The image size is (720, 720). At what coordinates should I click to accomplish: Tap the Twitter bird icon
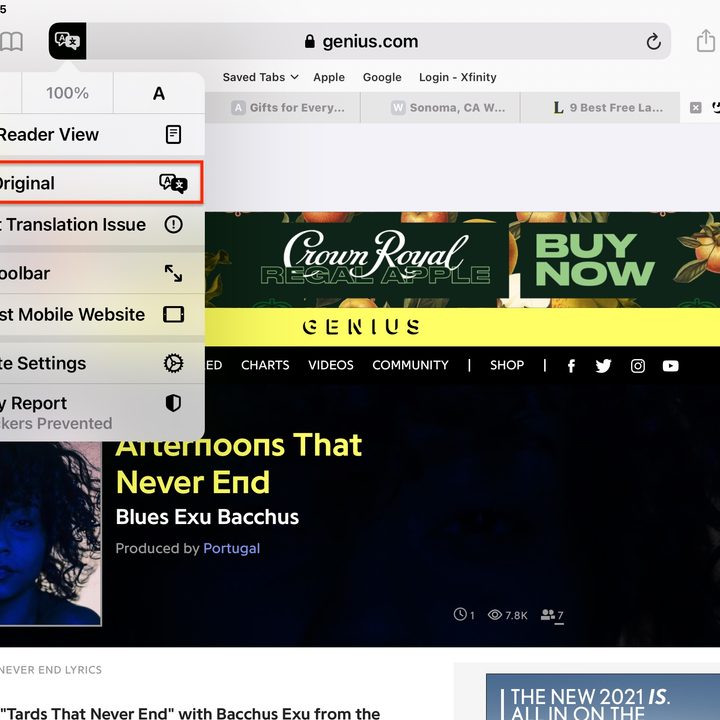603,366
